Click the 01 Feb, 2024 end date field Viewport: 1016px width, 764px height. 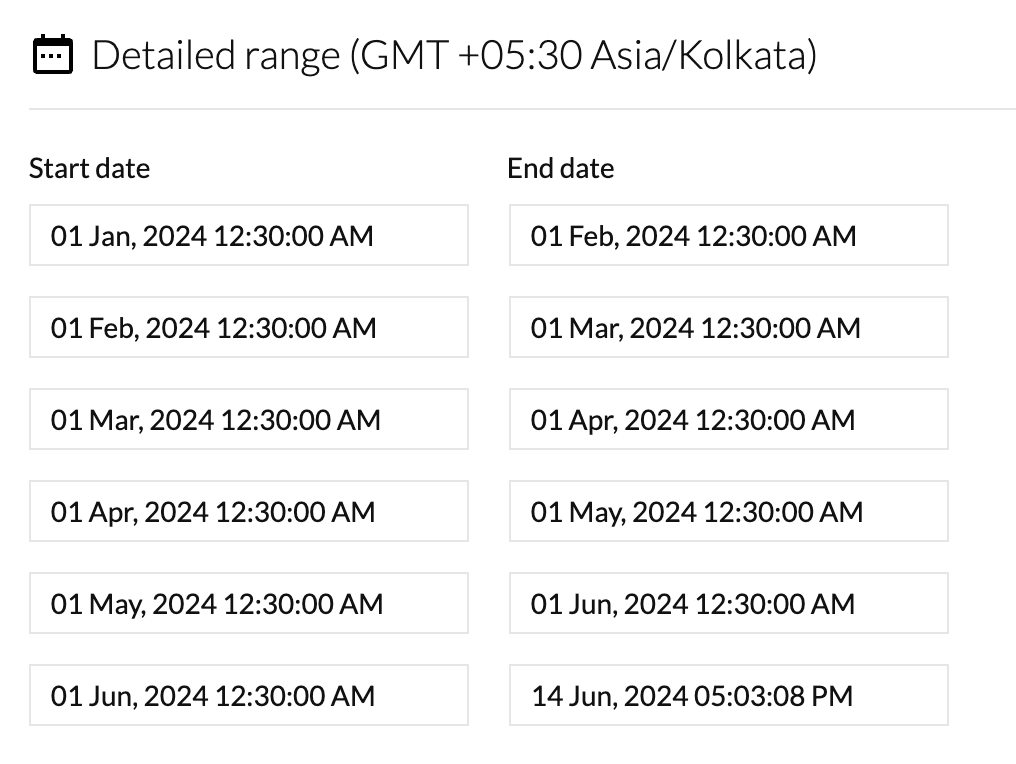[x=728, y=236]
